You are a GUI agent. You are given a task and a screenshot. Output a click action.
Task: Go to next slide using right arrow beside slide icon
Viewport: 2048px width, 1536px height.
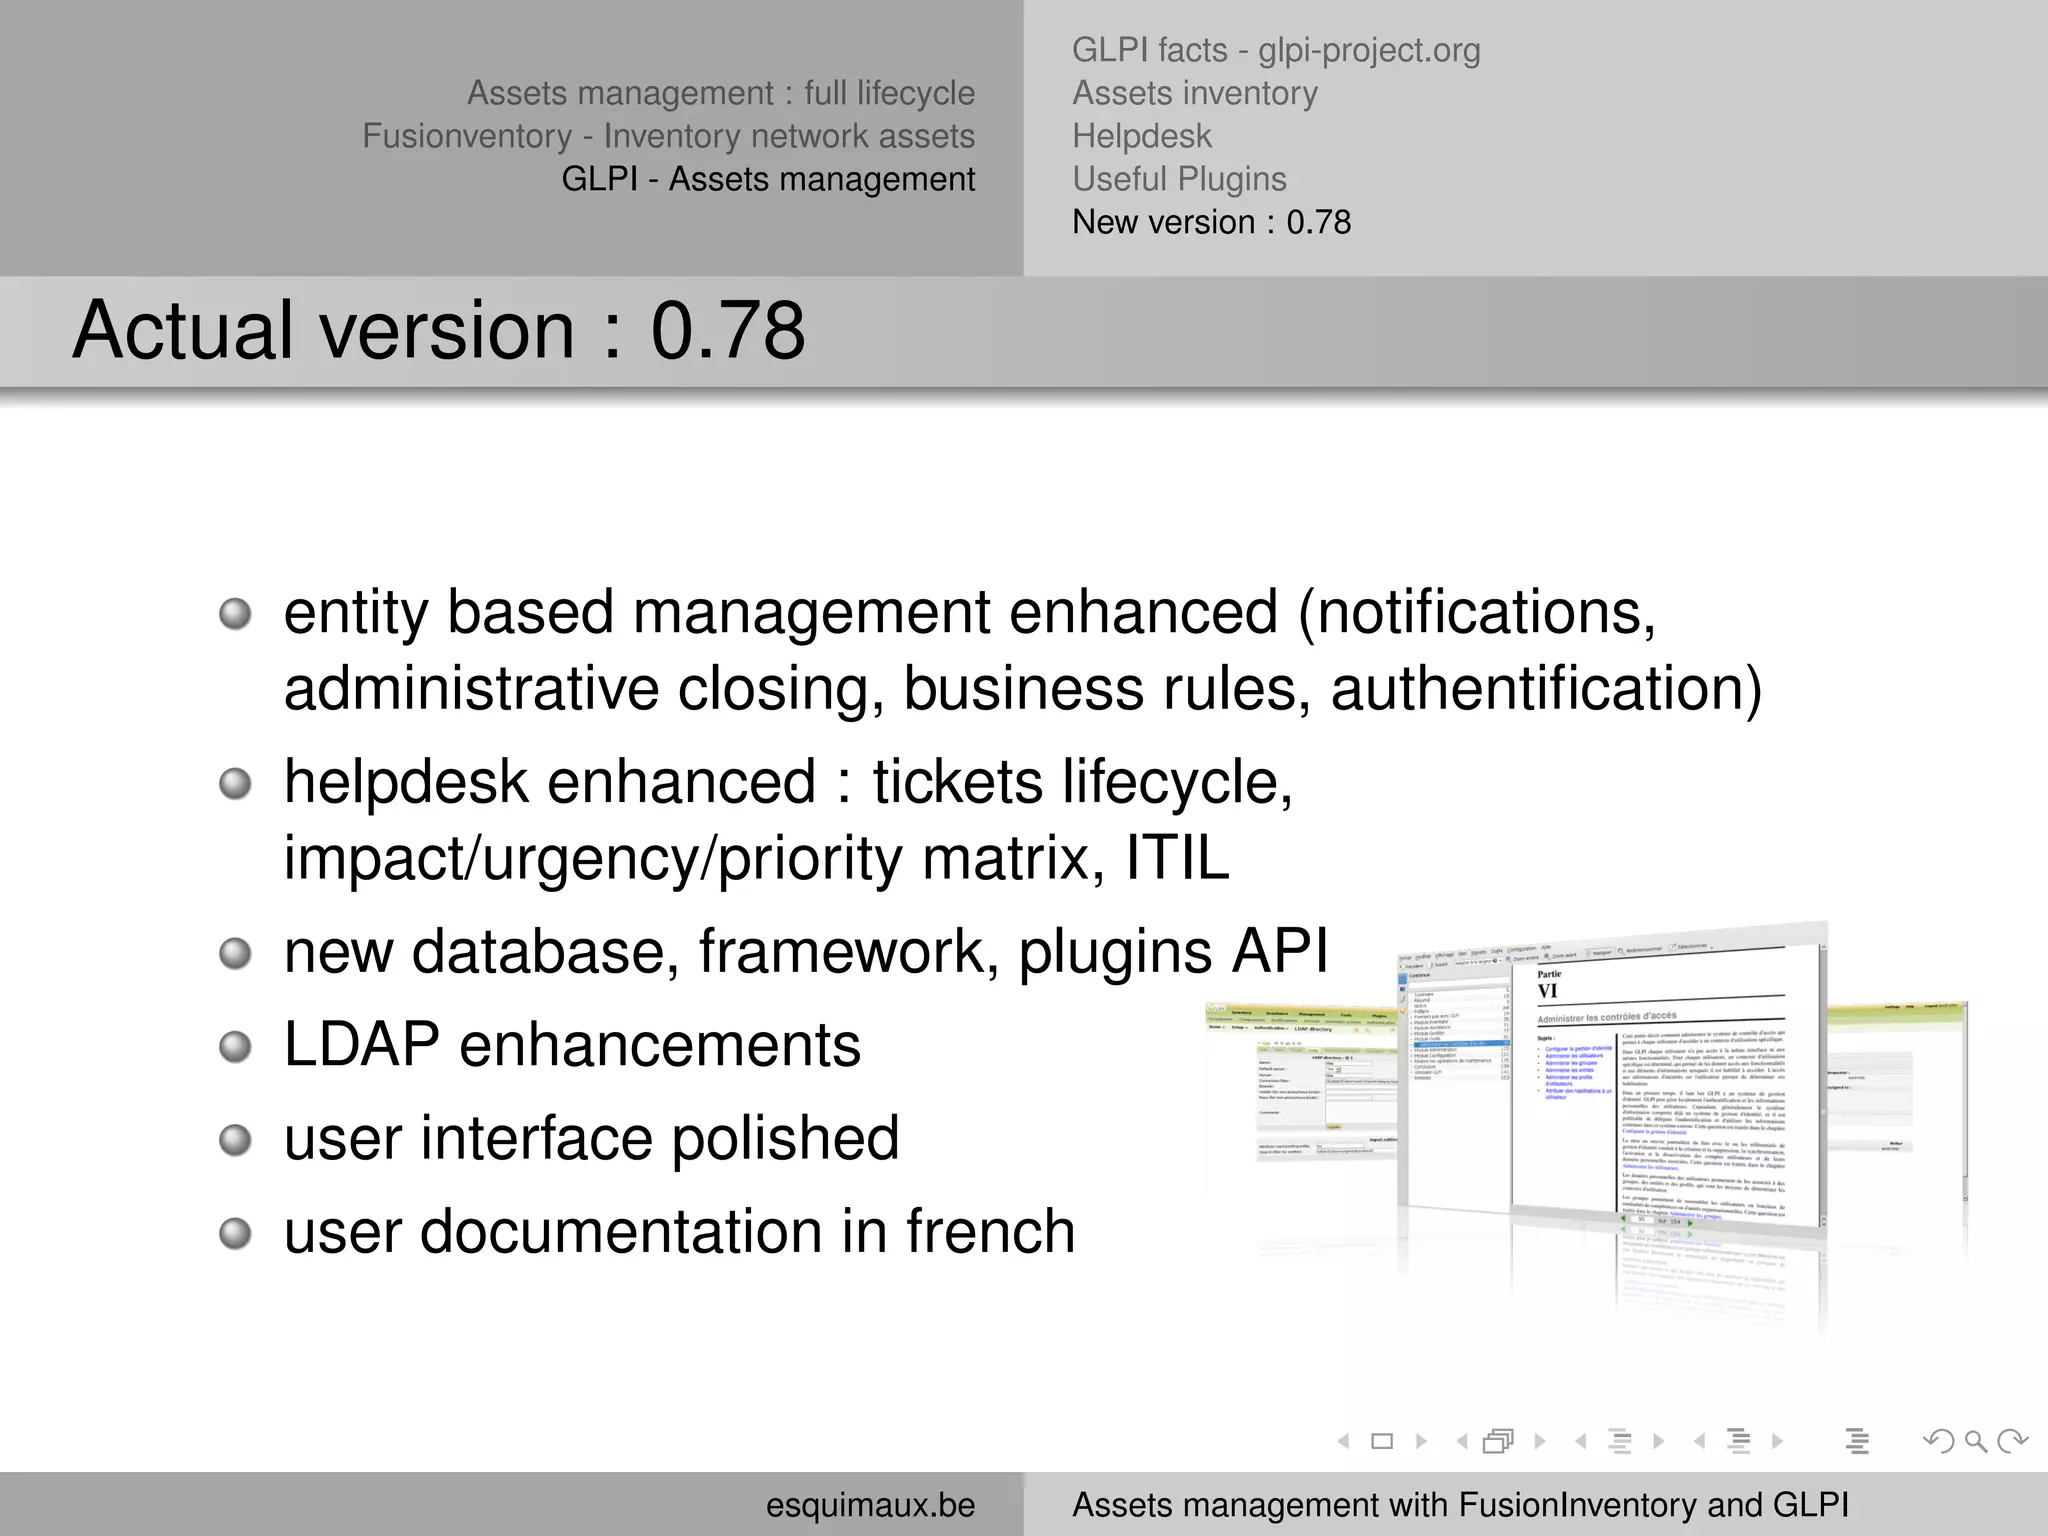click(1421, 1441)
